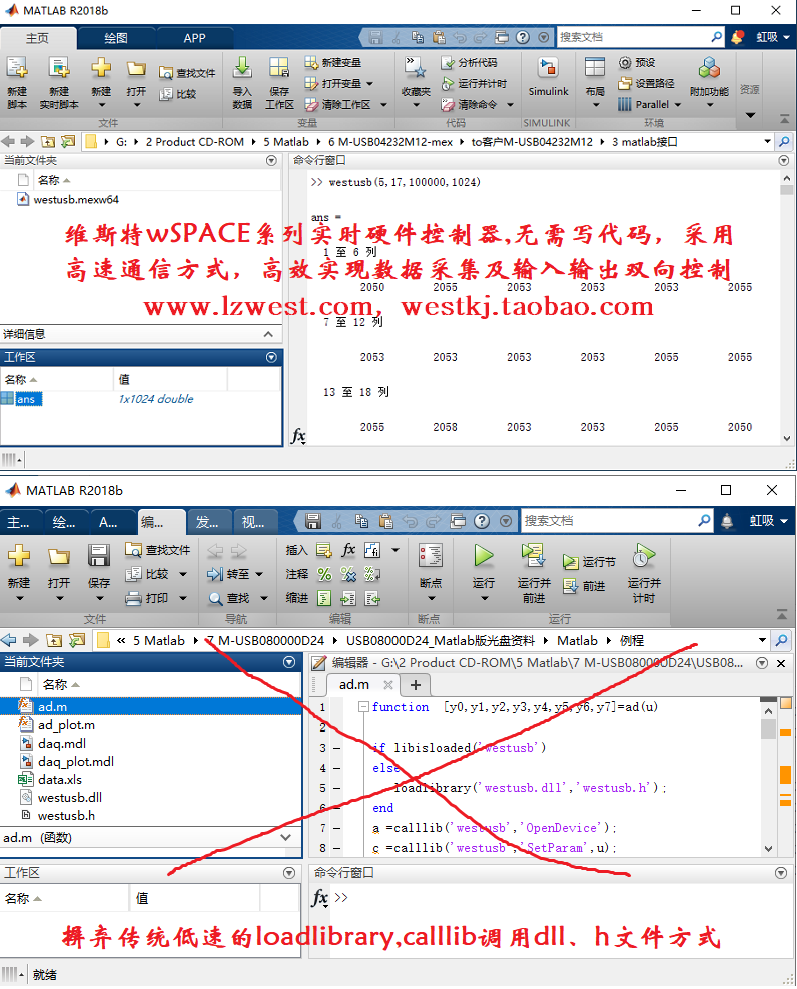Select Home tab in top window
The width and height of the screenshot is (797, 989).
[x=37, y=38]
